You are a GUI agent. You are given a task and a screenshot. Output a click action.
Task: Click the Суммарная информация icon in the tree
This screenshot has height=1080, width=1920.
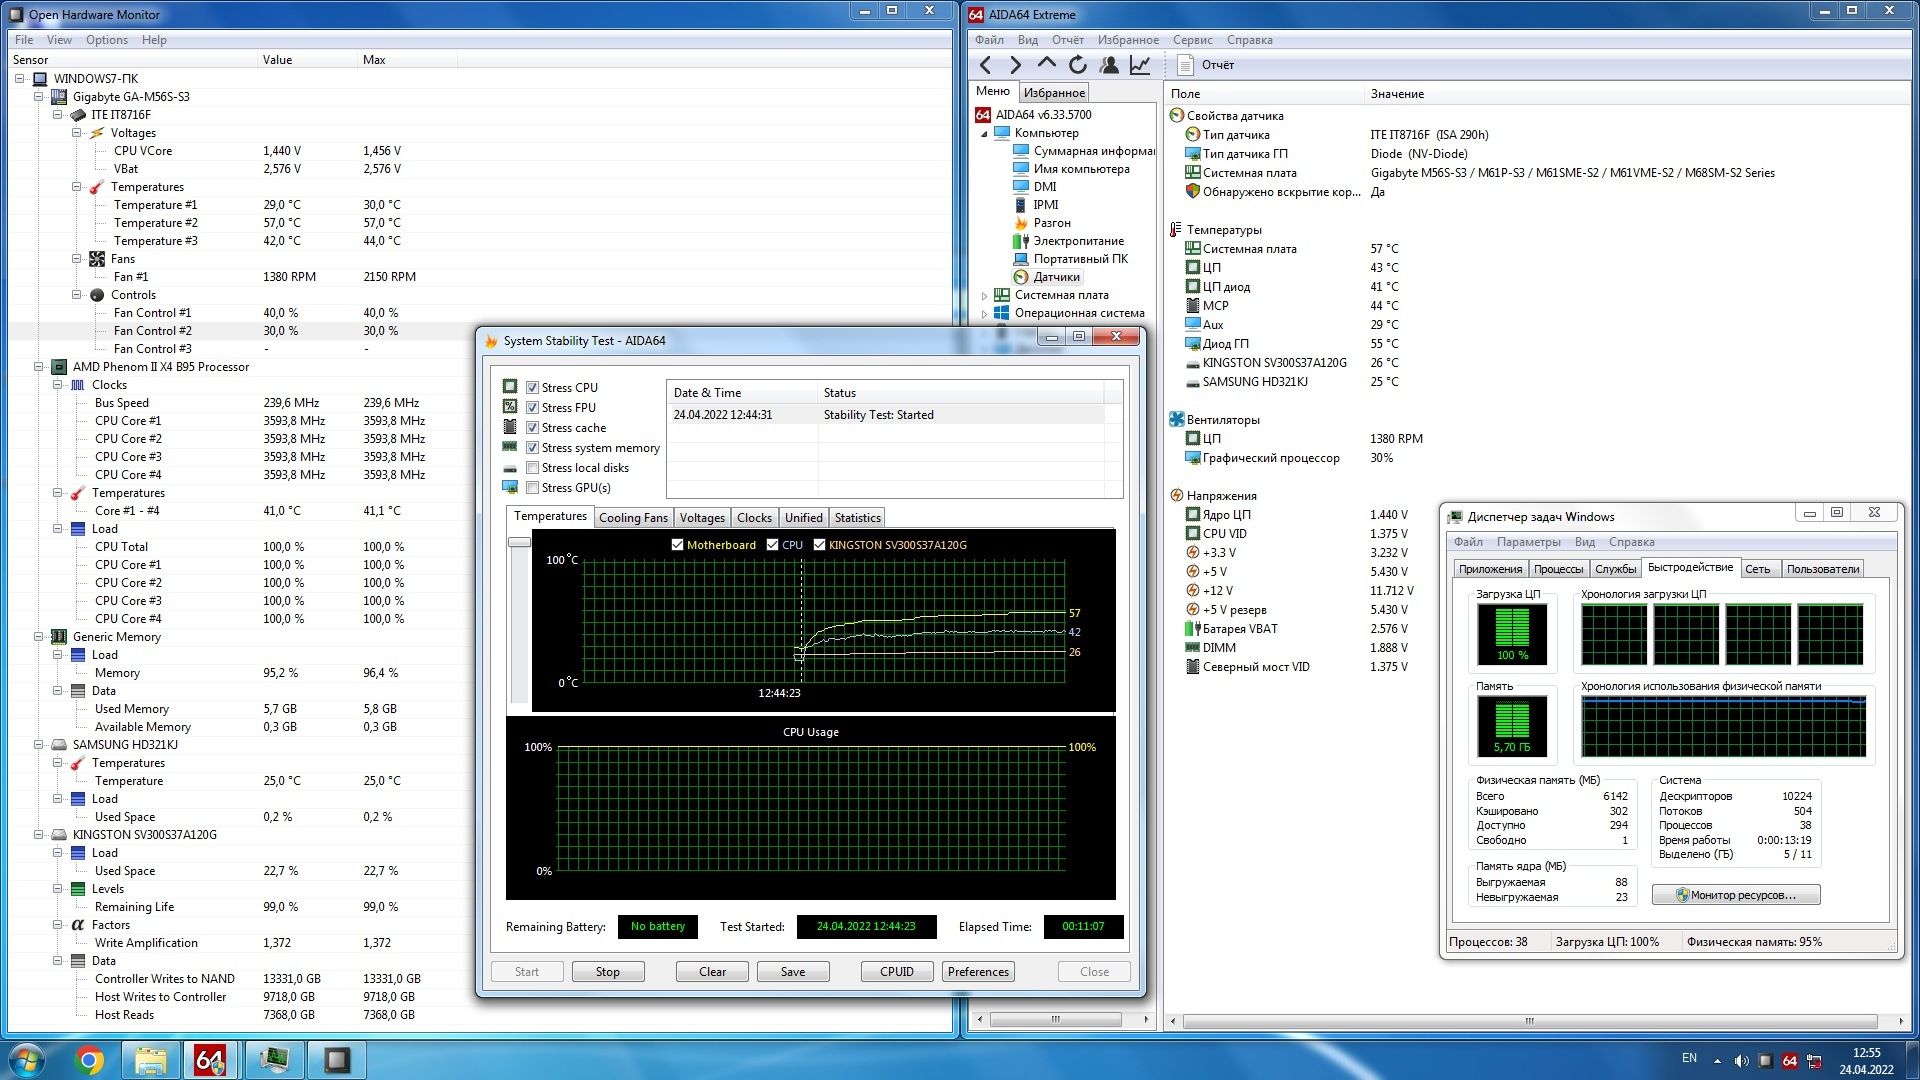tap(1021, 151)
